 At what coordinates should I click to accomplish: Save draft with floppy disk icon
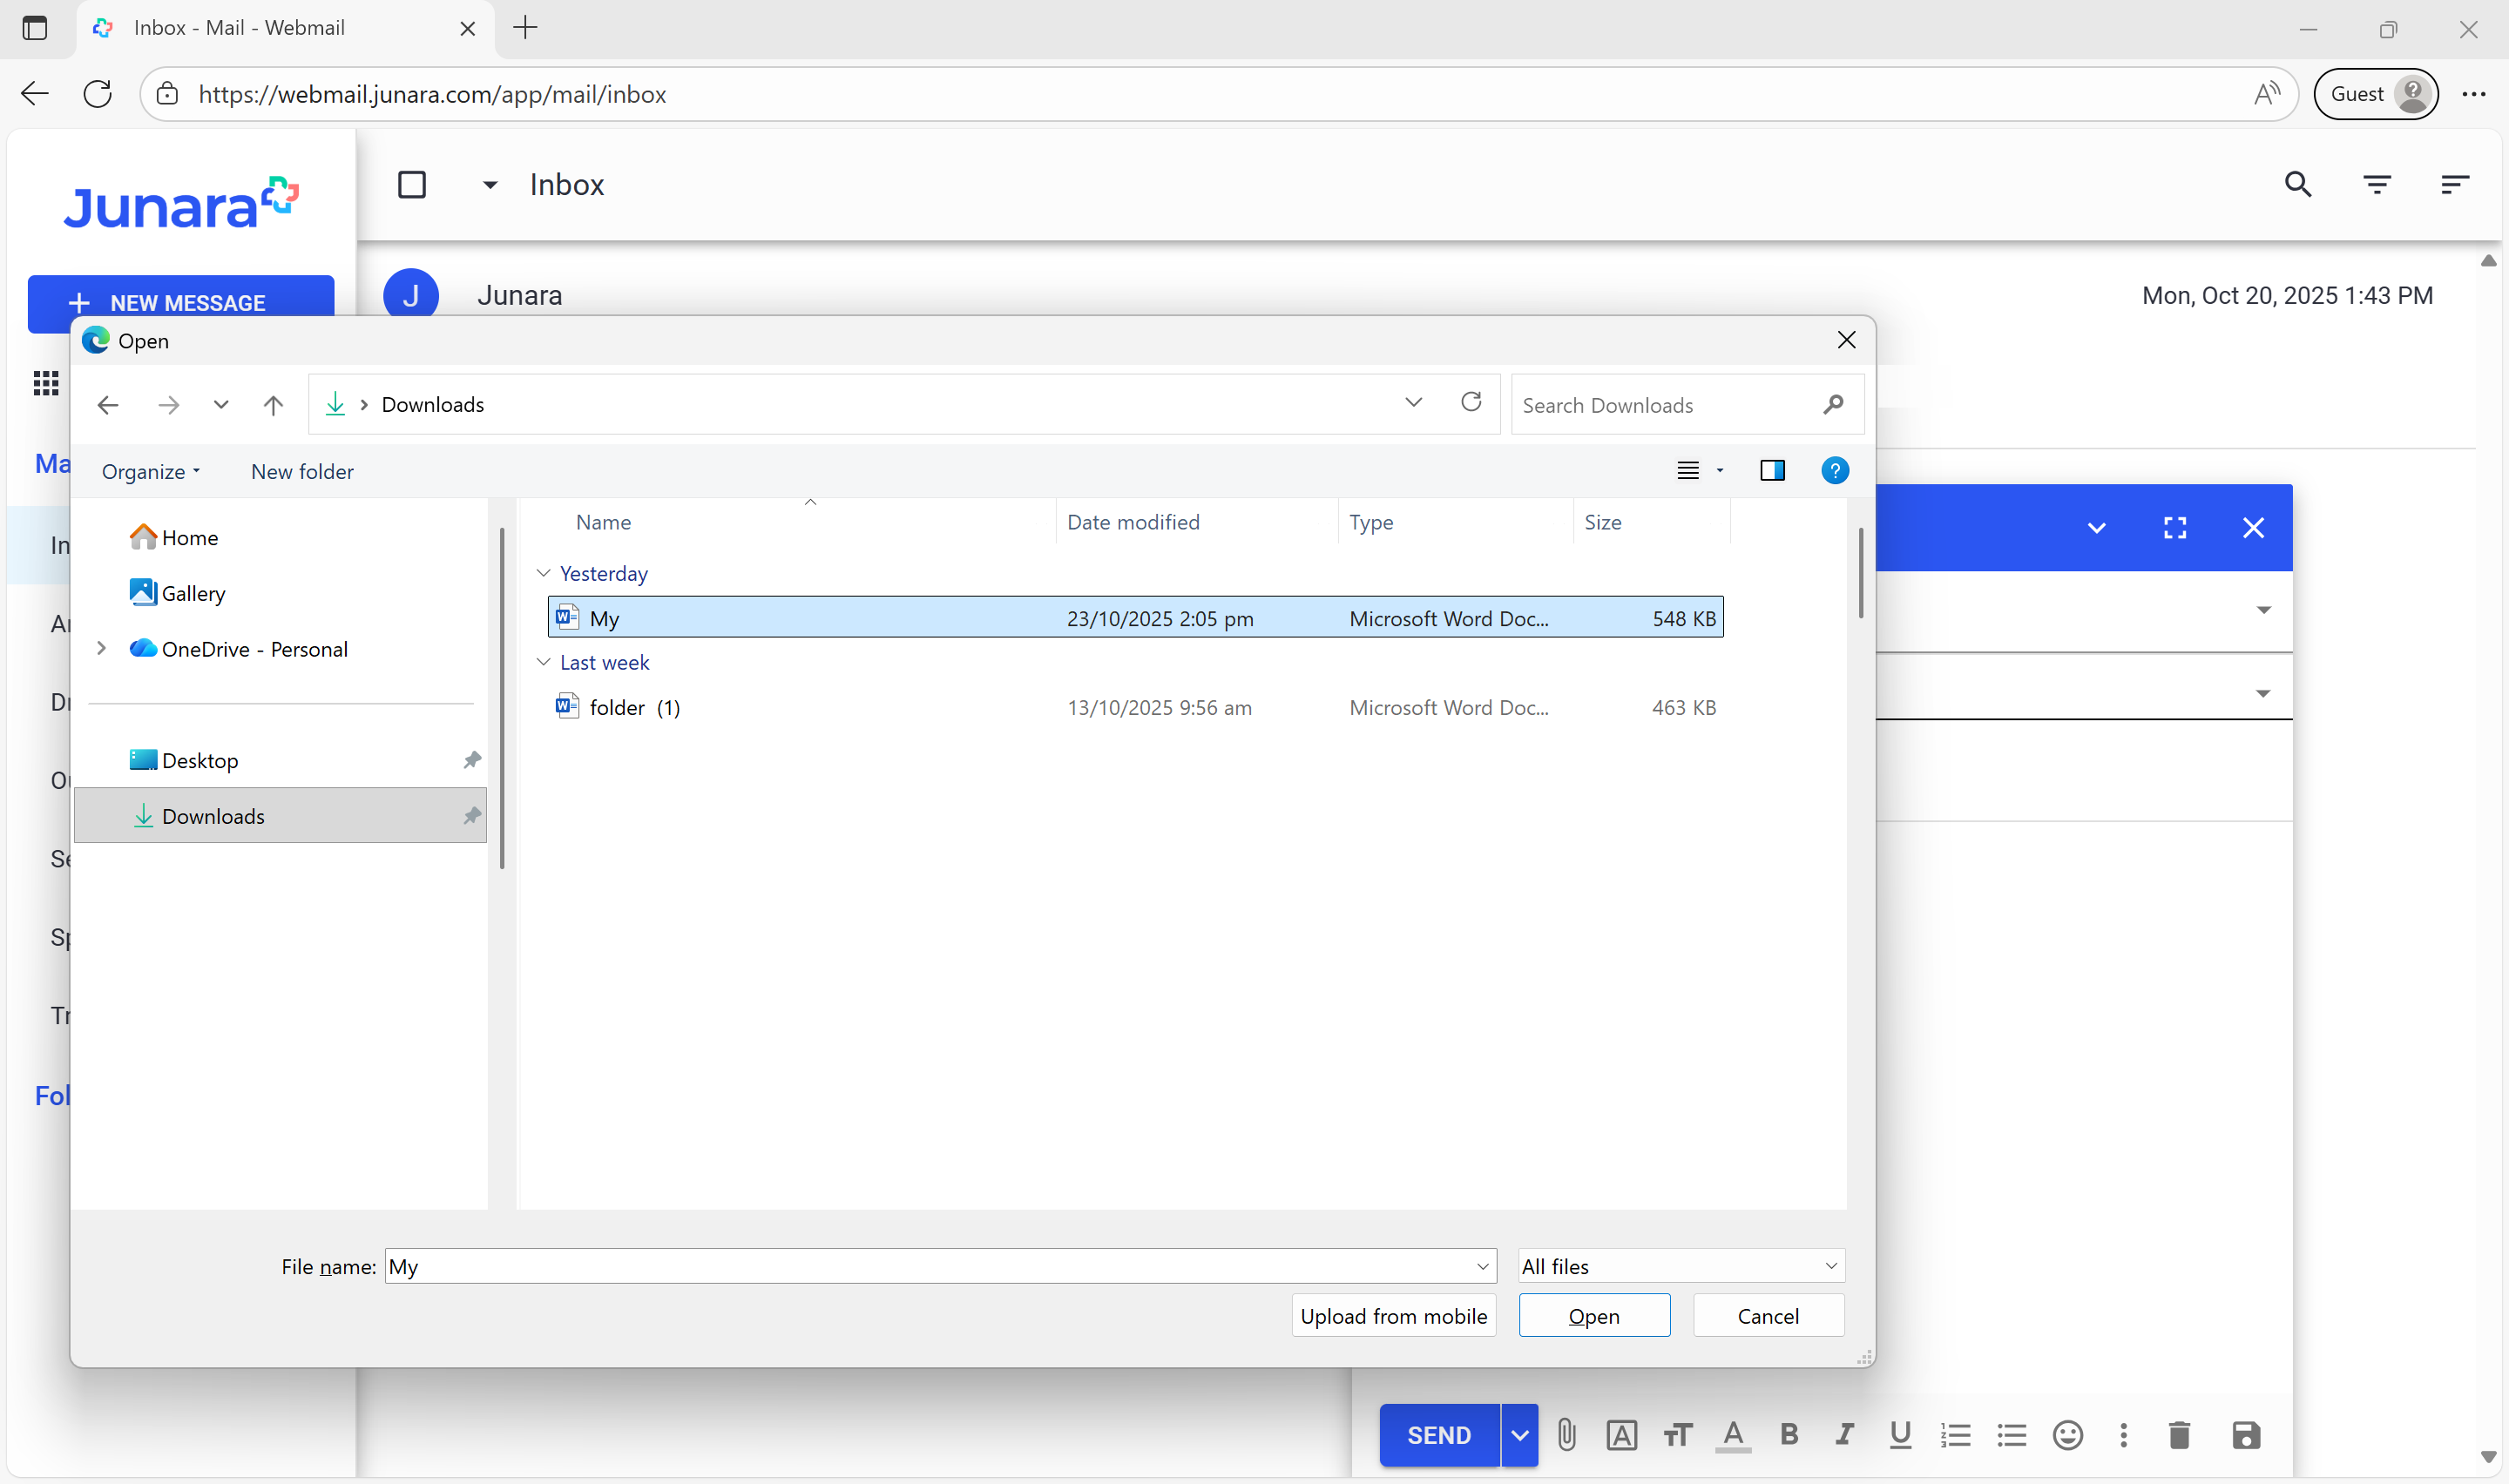[x=2246, y=1435]
